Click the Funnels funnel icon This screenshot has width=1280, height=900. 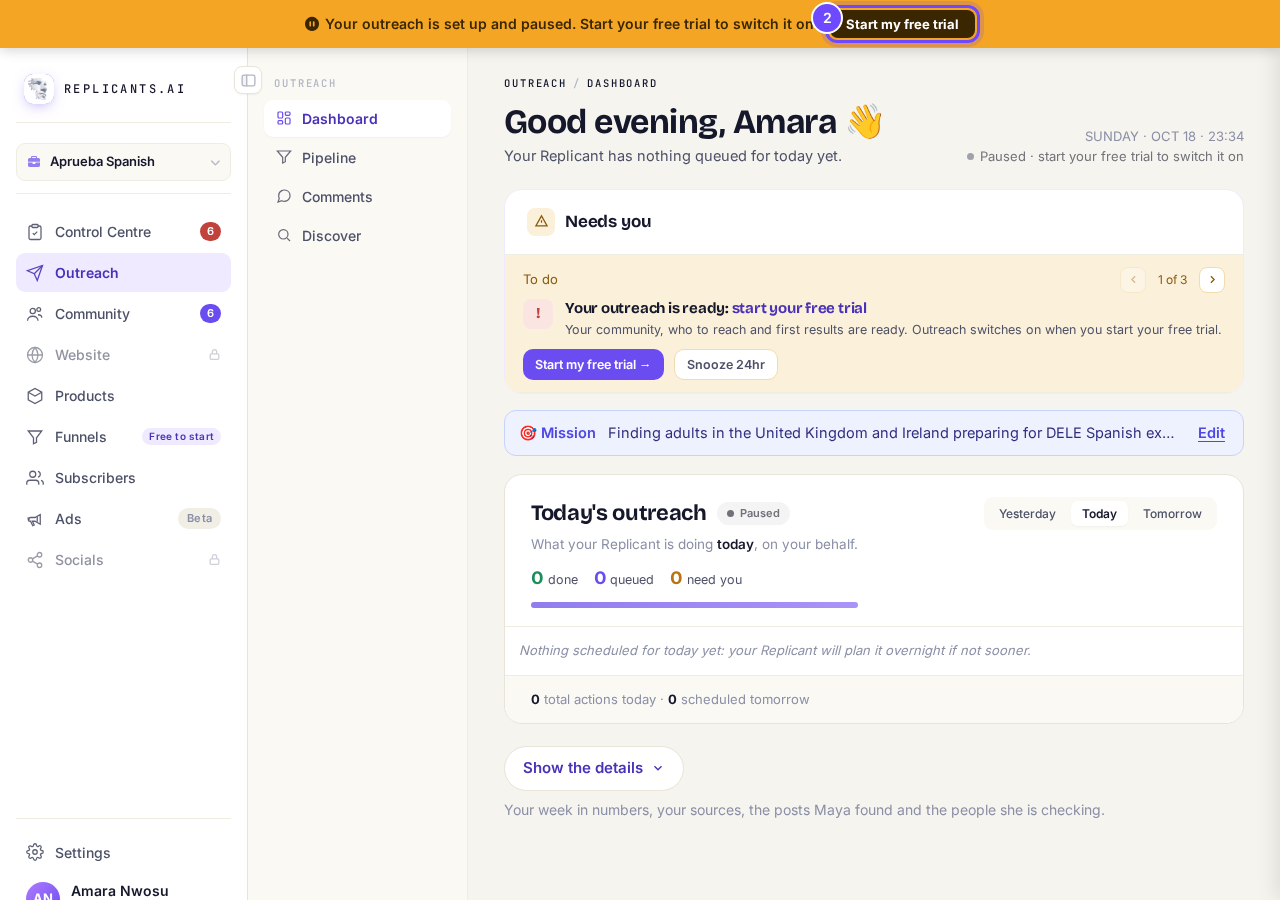35,437
